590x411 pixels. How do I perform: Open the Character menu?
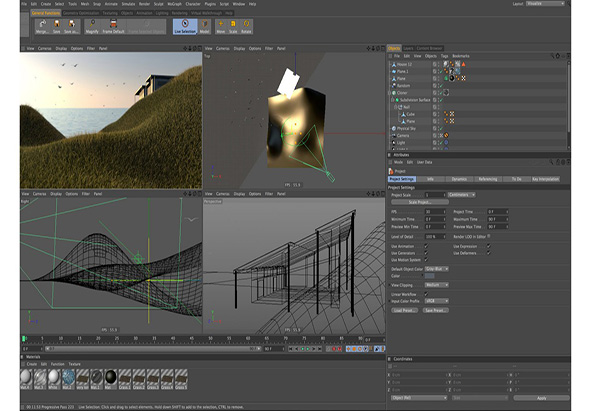point(193,4)
